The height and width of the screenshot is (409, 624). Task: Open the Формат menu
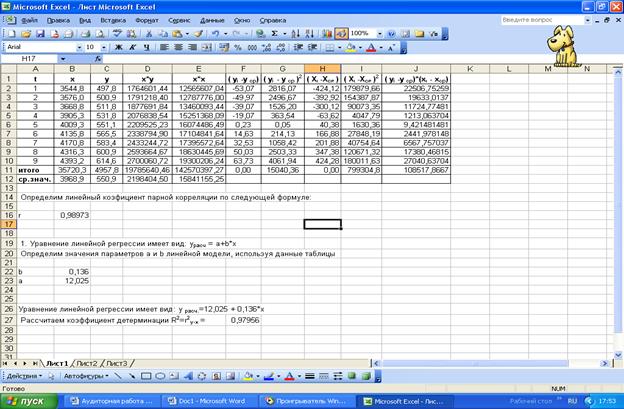pos(145,19)
